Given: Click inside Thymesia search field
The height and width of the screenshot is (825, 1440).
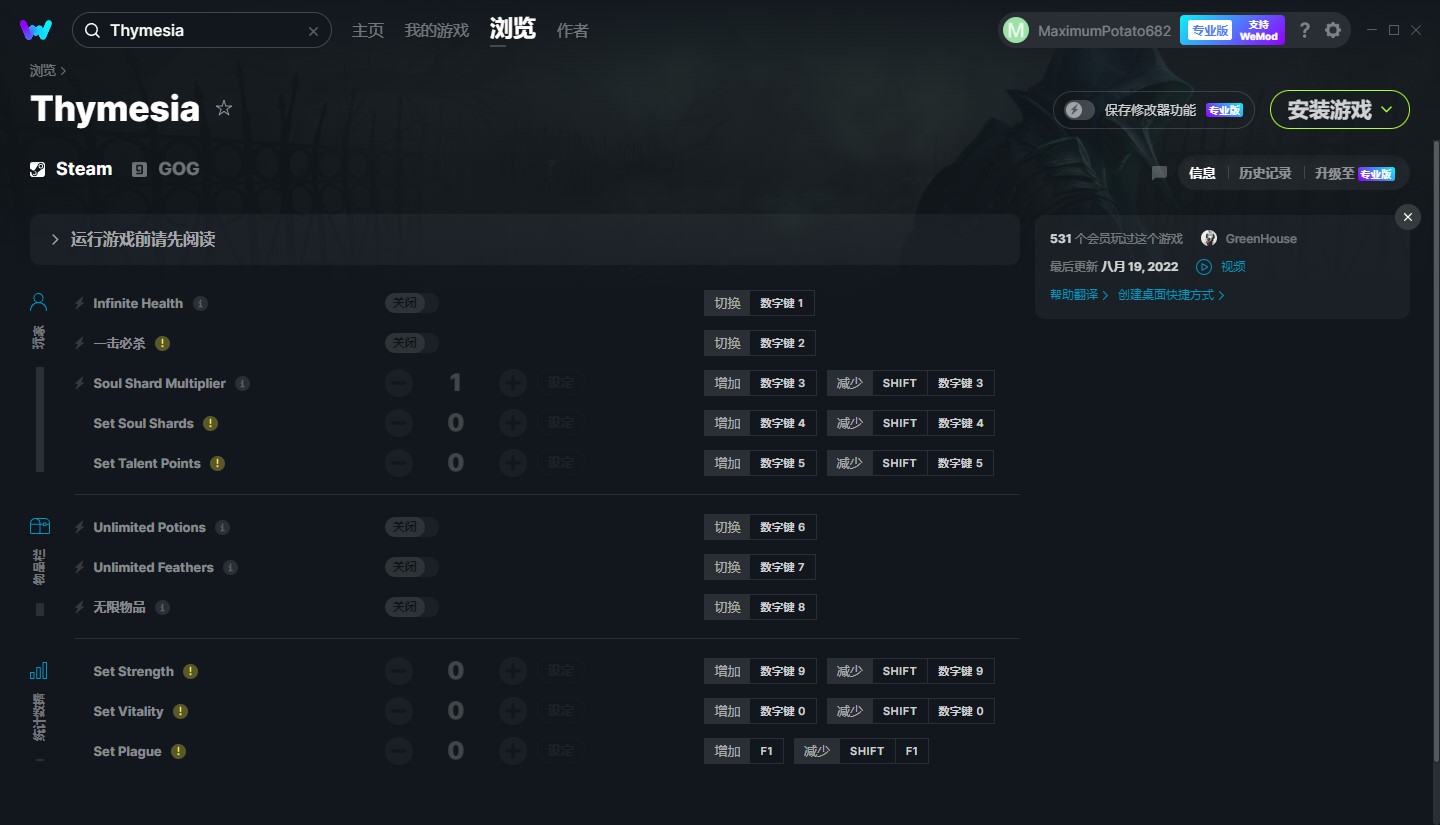Looking at the screenshot, I should coord(204,31).
